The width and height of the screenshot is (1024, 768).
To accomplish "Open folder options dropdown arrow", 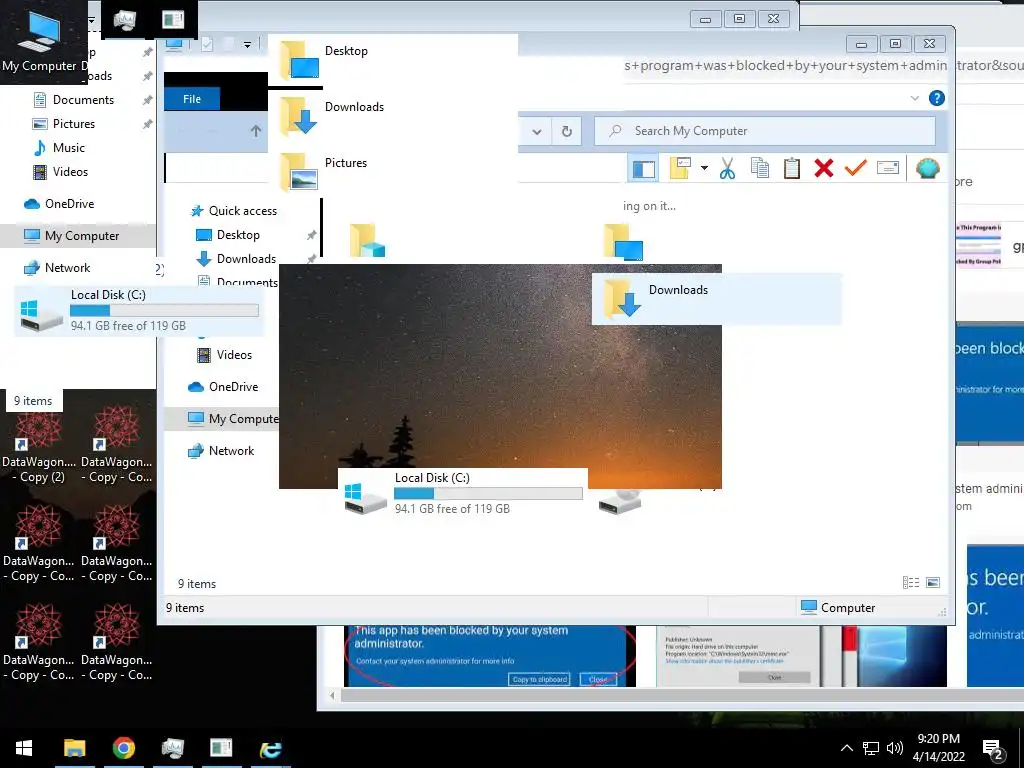I will (704, 168).
